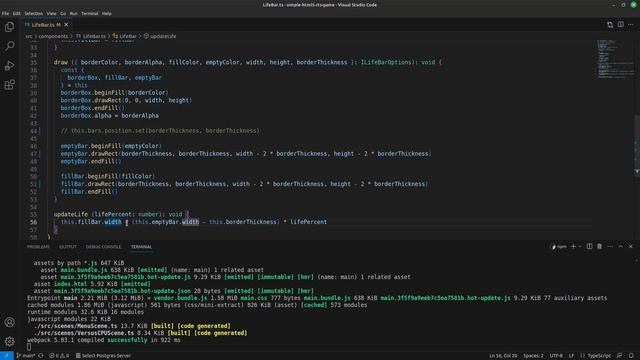The image size is (640, 360).
Task: Click the src breadcrumb segment
Action: (29, 36)
